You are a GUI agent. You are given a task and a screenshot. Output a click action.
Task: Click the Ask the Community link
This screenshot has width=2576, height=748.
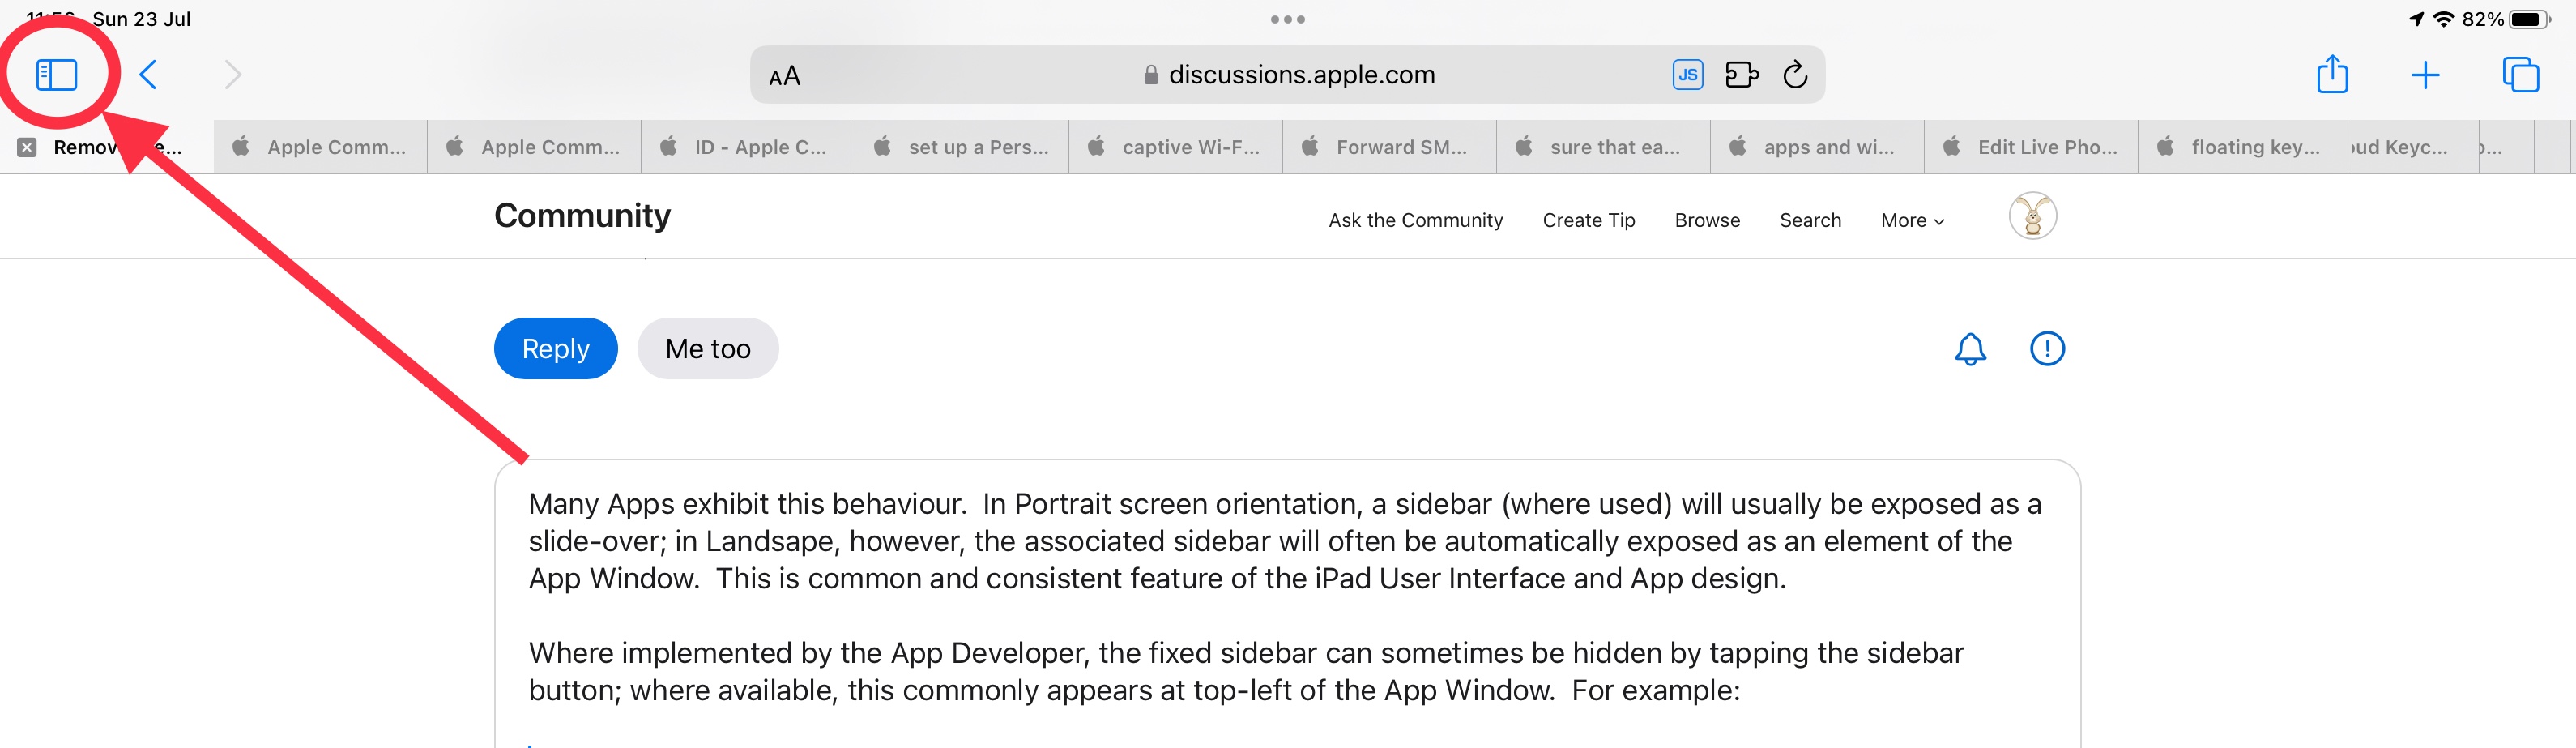pyautogui.click(x=1415, y=220)
